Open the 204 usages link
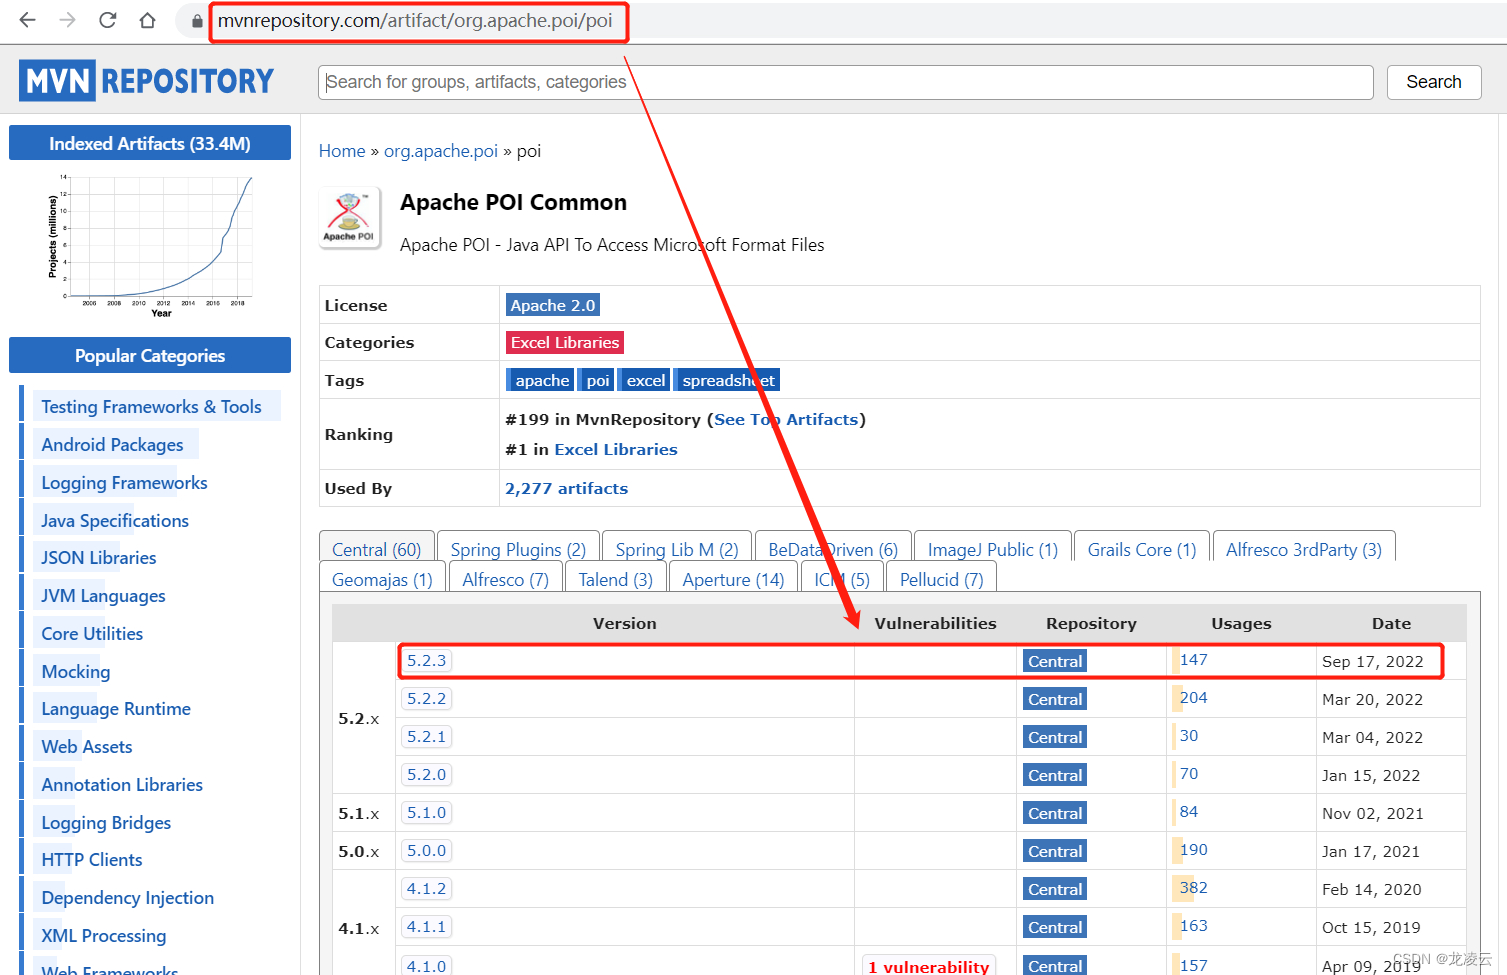The height and width of the screenshot is (975, 1507). click(1193, 698)
